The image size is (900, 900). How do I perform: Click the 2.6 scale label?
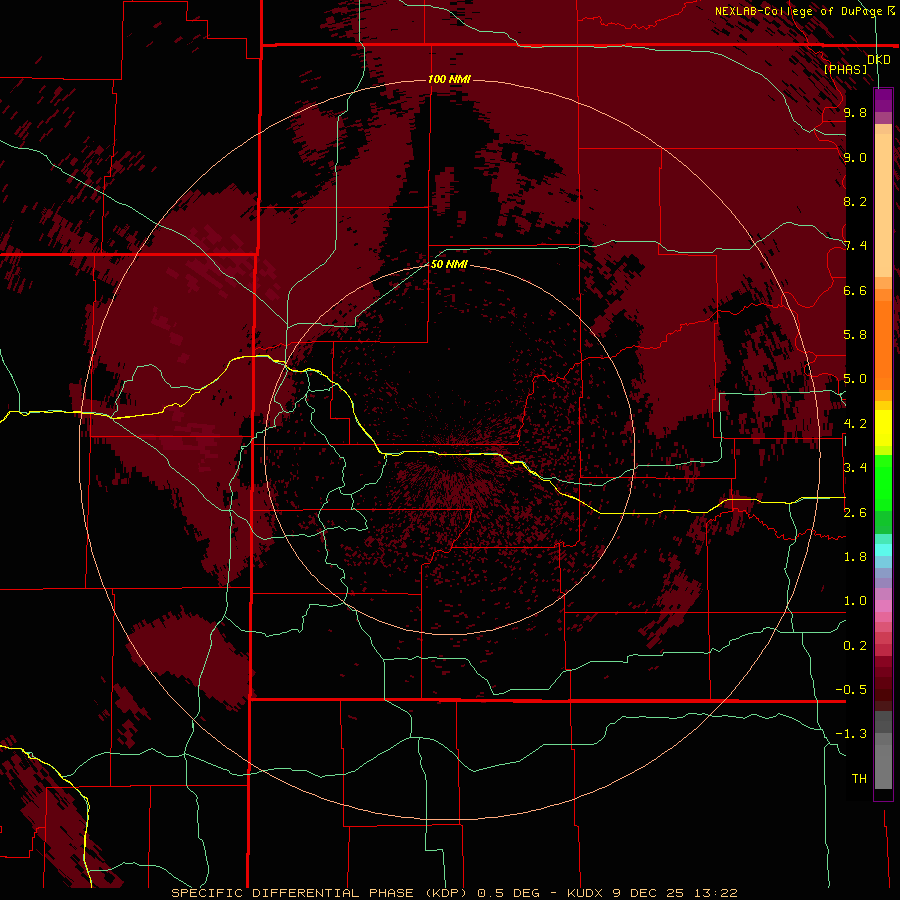(x=855, y=513)
